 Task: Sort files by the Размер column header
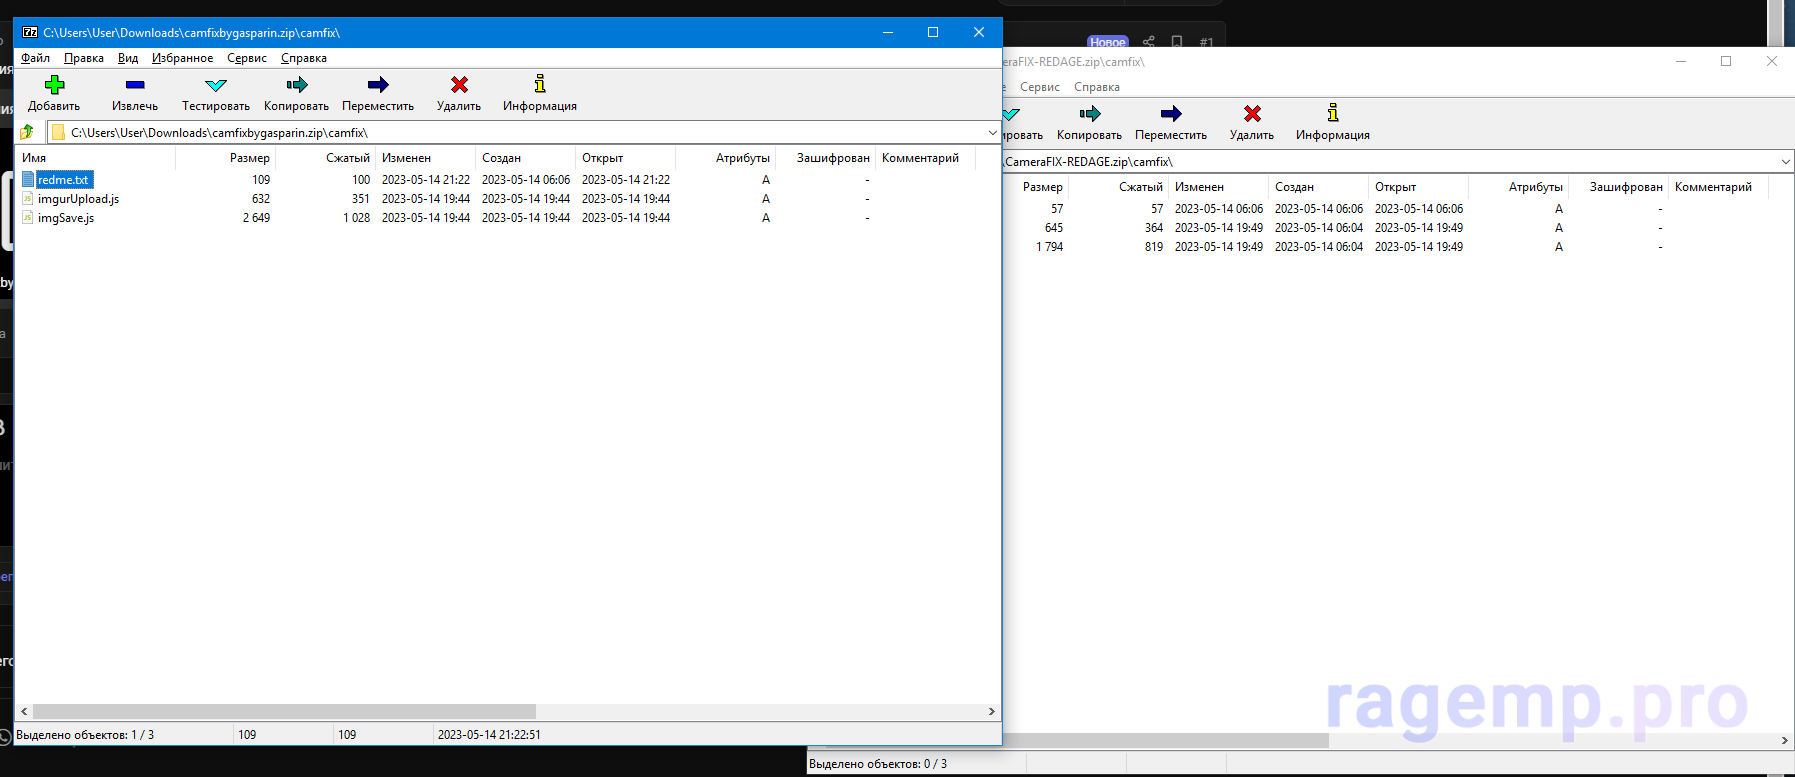point(249,158)
